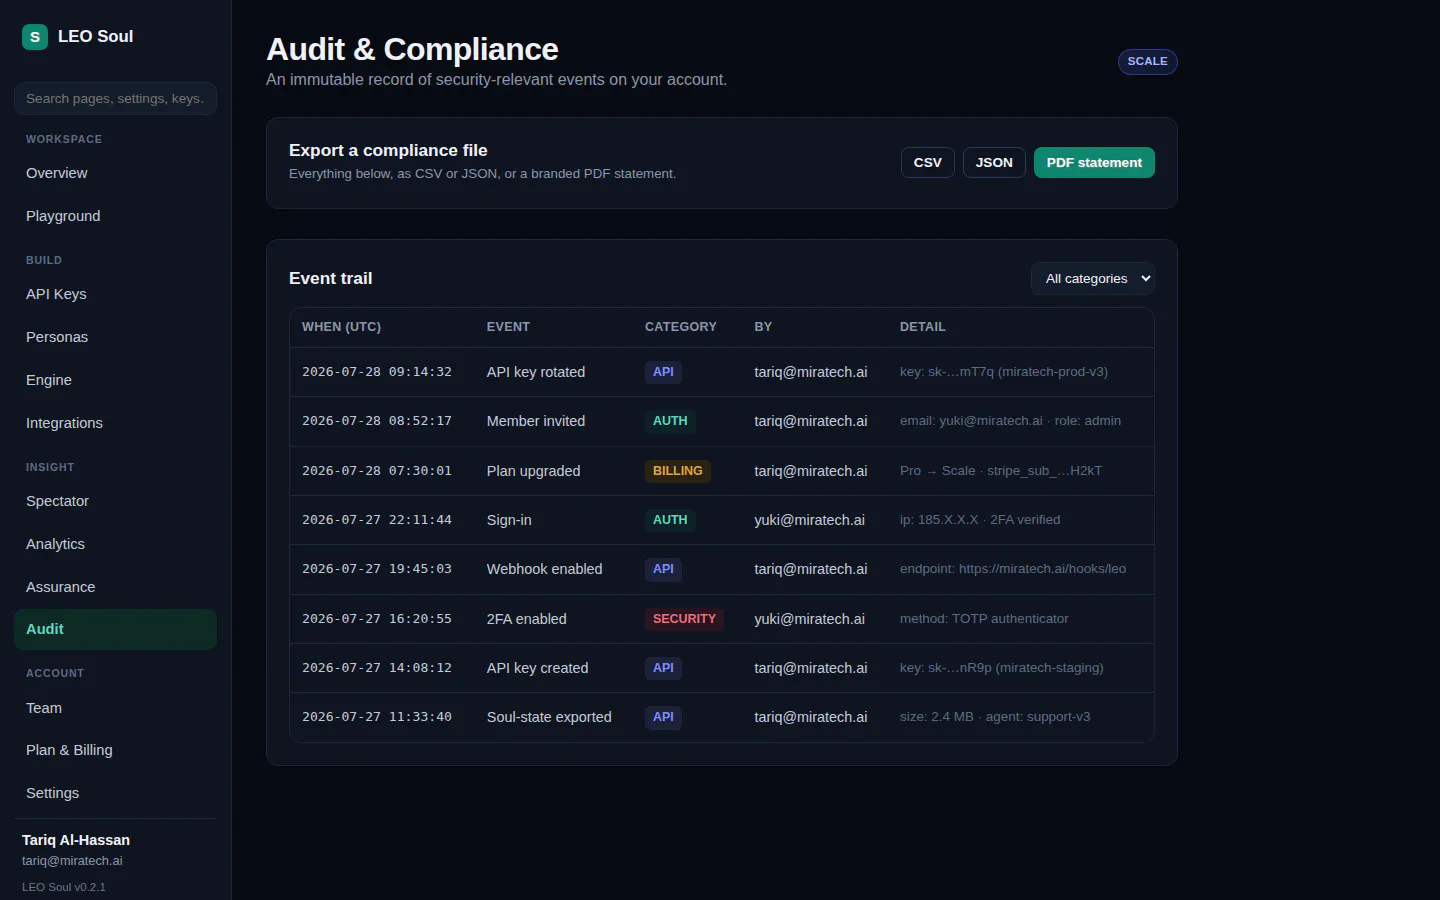Click the BILLING category tag

[x=677, y=471]
